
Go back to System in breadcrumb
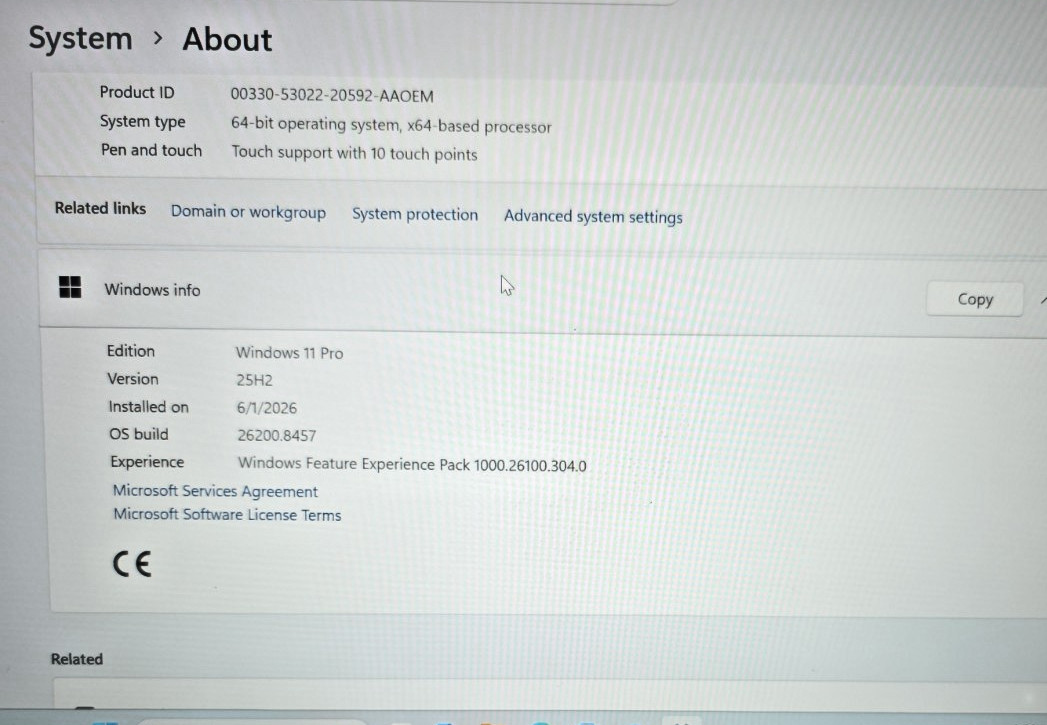[x=80, y=38]
